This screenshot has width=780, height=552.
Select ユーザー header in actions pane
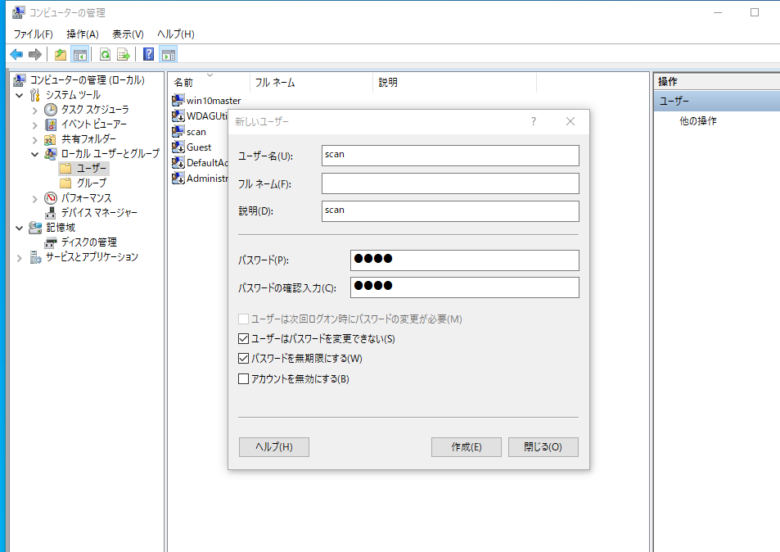point(717,101)
